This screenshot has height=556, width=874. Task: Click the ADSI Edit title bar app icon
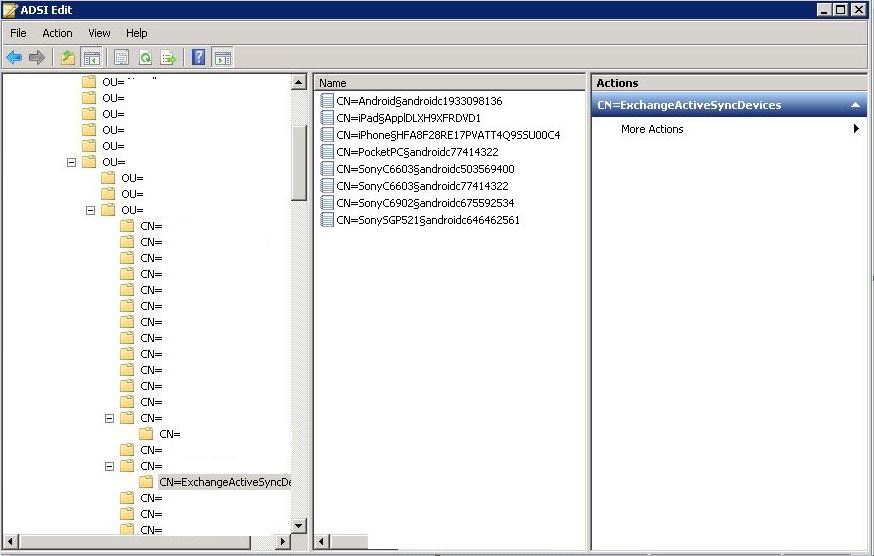[x=10, y=10]
